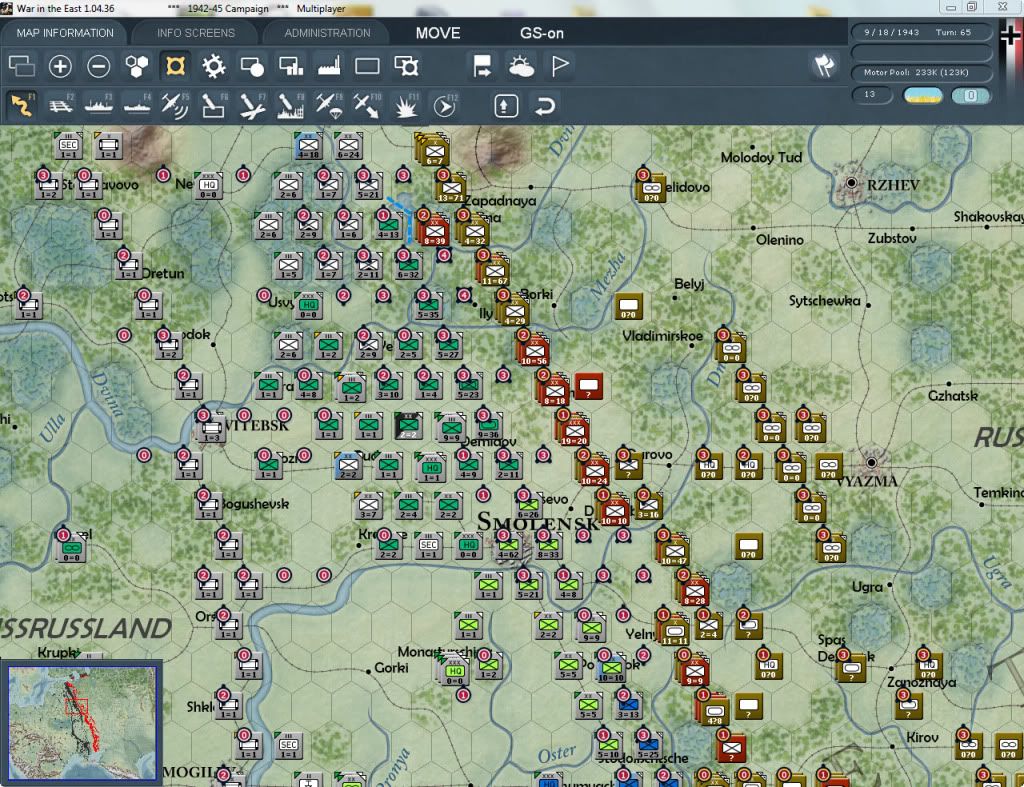Select the F2 rail mode icon
Screen dimensions: 1024x787
(61, 105)
